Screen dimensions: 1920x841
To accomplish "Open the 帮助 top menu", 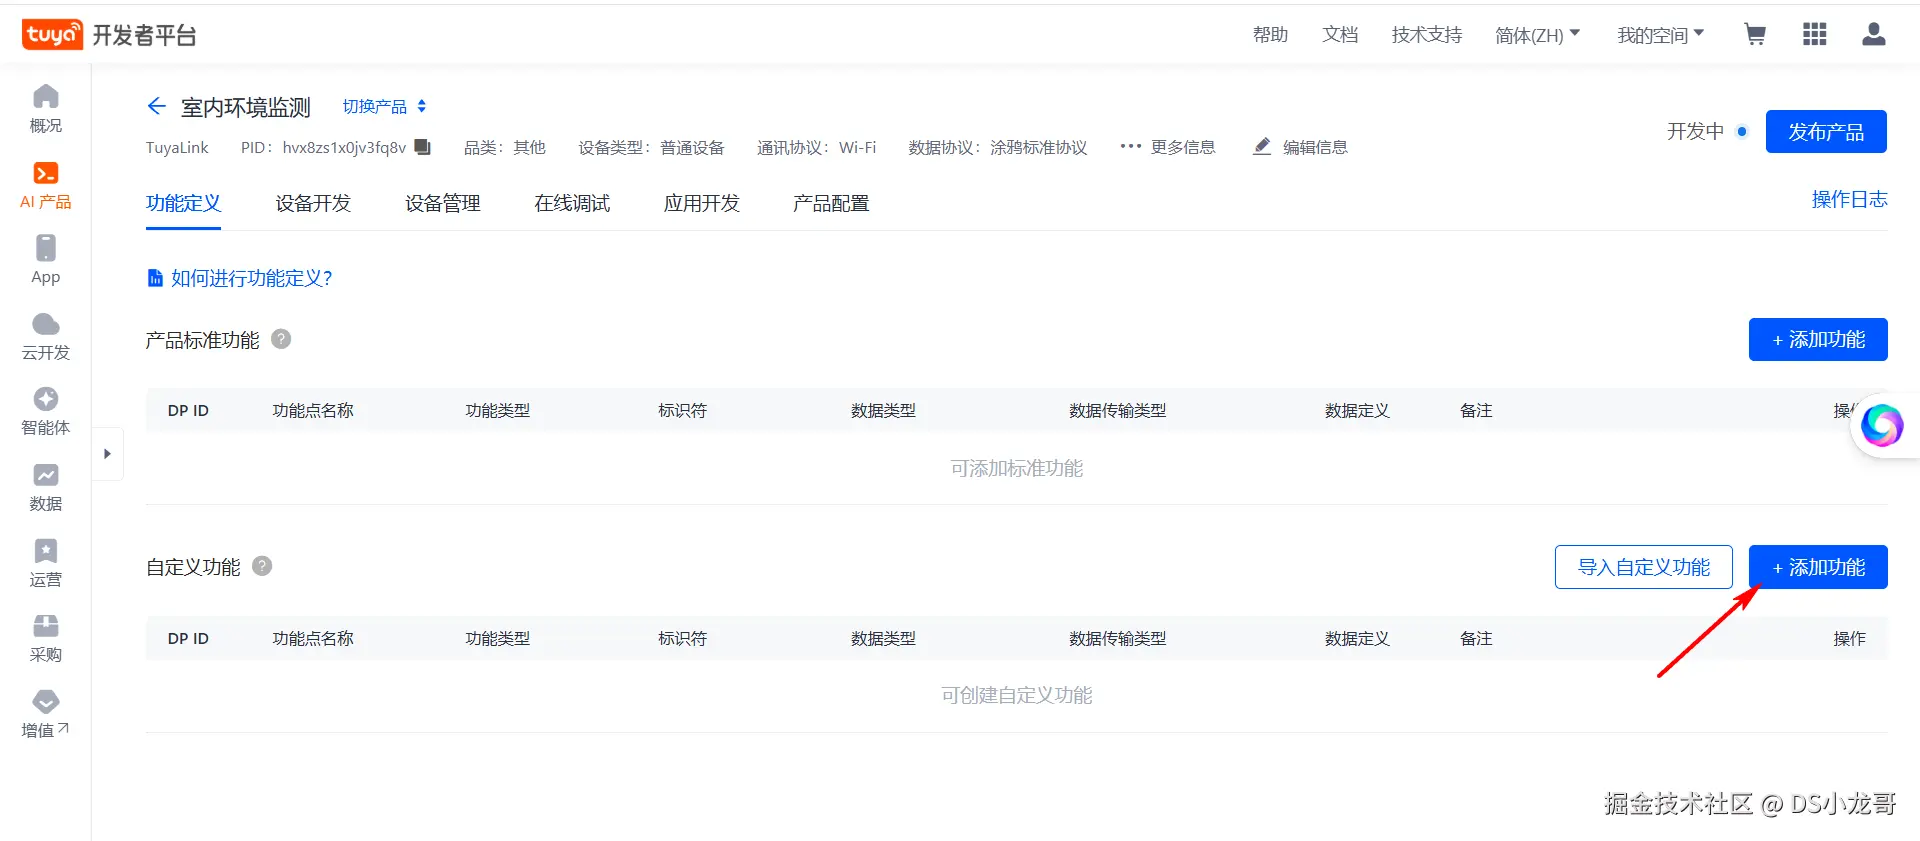I will (1271, 35).
